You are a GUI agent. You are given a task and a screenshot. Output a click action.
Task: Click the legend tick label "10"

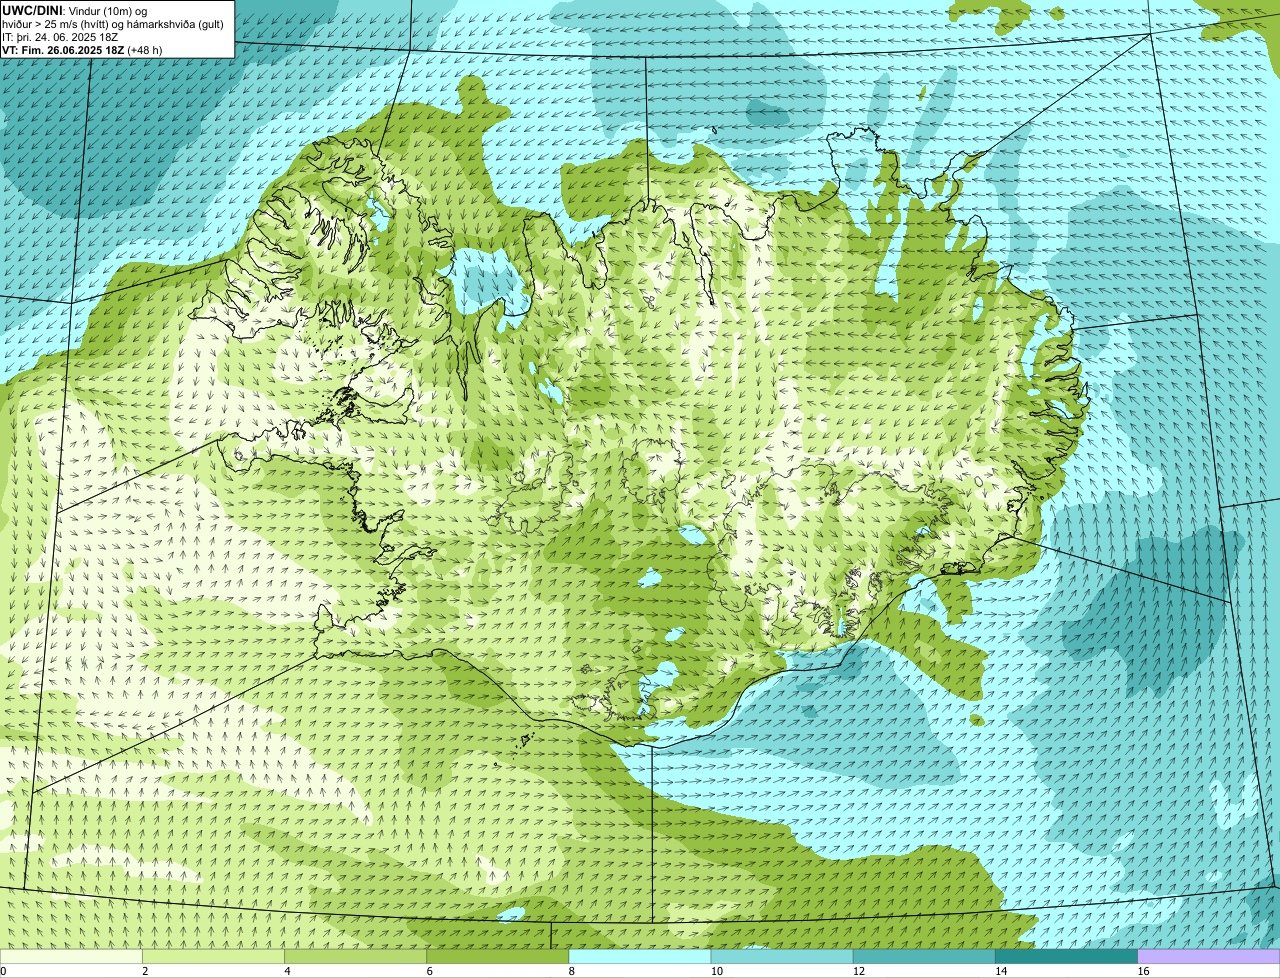716,971
